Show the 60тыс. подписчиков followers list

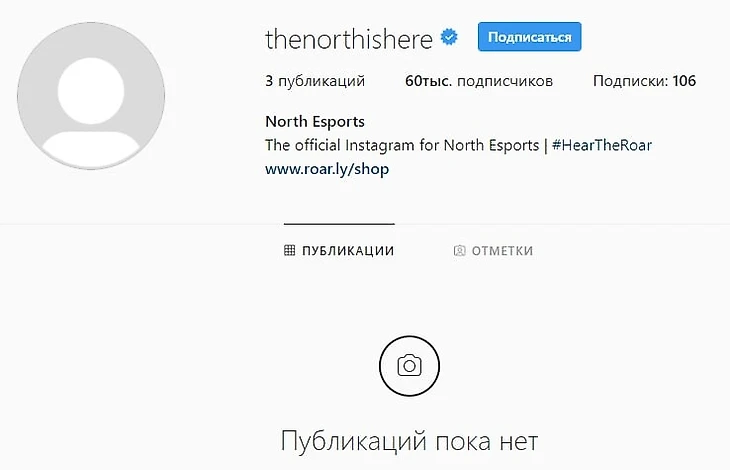pyautogui.click(x=479, y=81)
